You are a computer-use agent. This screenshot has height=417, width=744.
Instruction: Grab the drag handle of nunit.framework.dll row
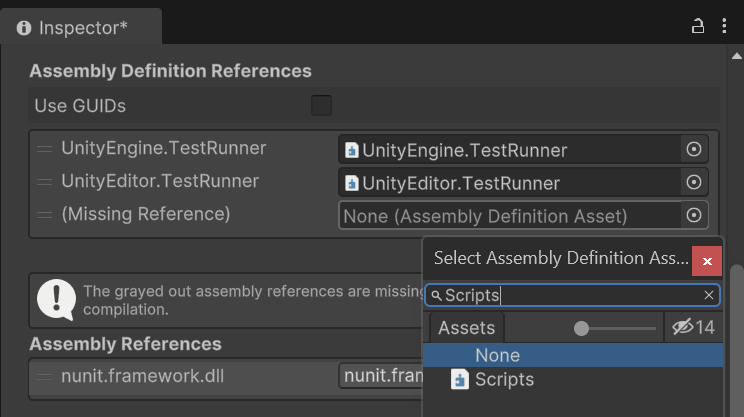(45, 377)
